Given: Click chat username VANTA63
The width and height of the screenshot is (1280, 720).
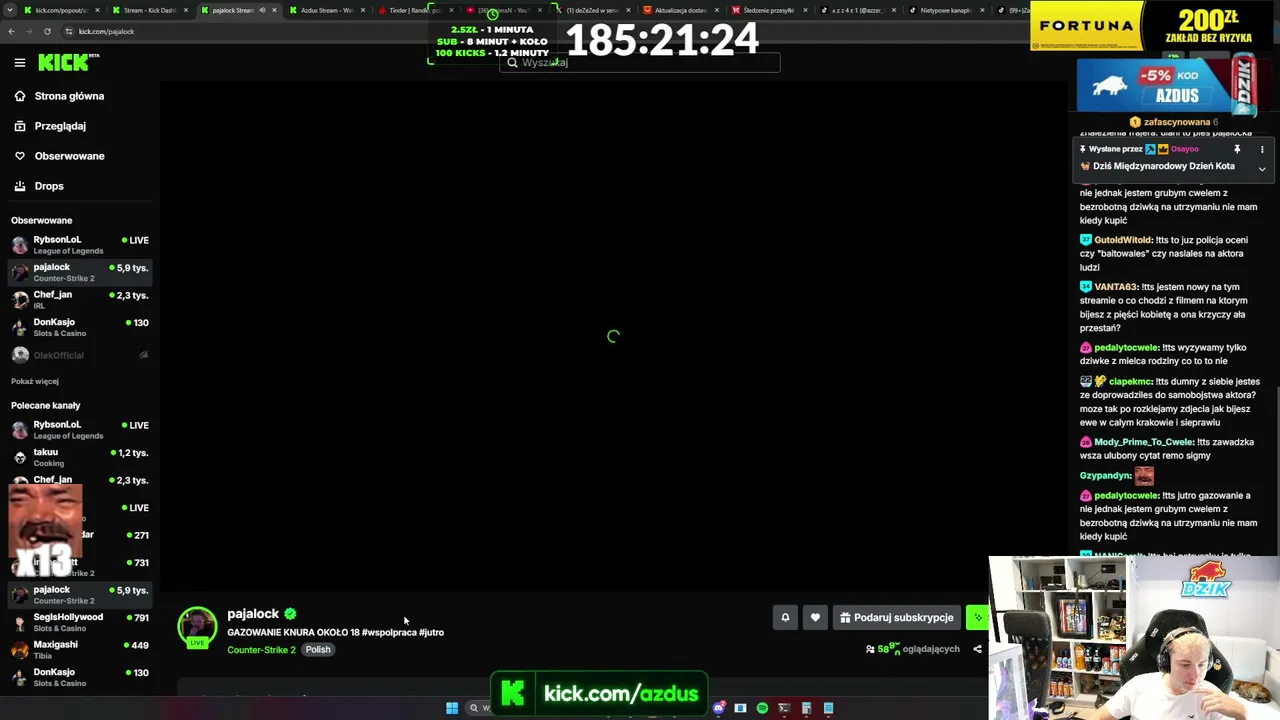Looking at the screenshot, I should coord(1116,287).
